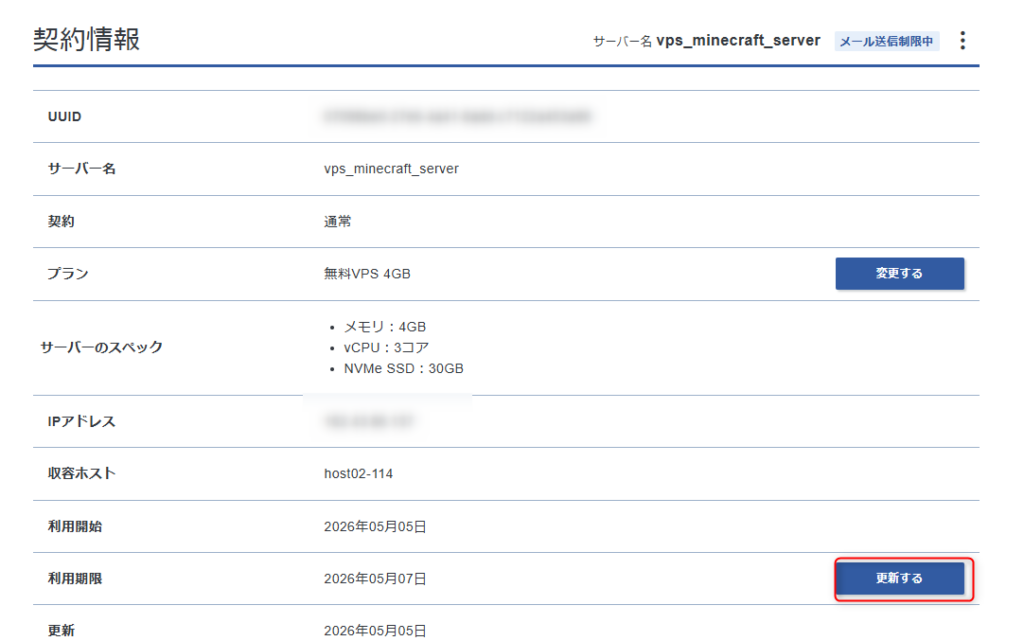This screenshot has width=1024, height=641.
Task: Click the 通常 contract value
Action: pyautogui.click(x=338, y=221)
